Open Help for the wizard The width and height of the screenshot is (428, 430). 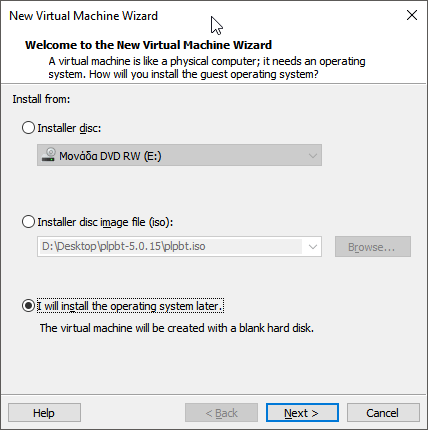[x=44, y=413]
